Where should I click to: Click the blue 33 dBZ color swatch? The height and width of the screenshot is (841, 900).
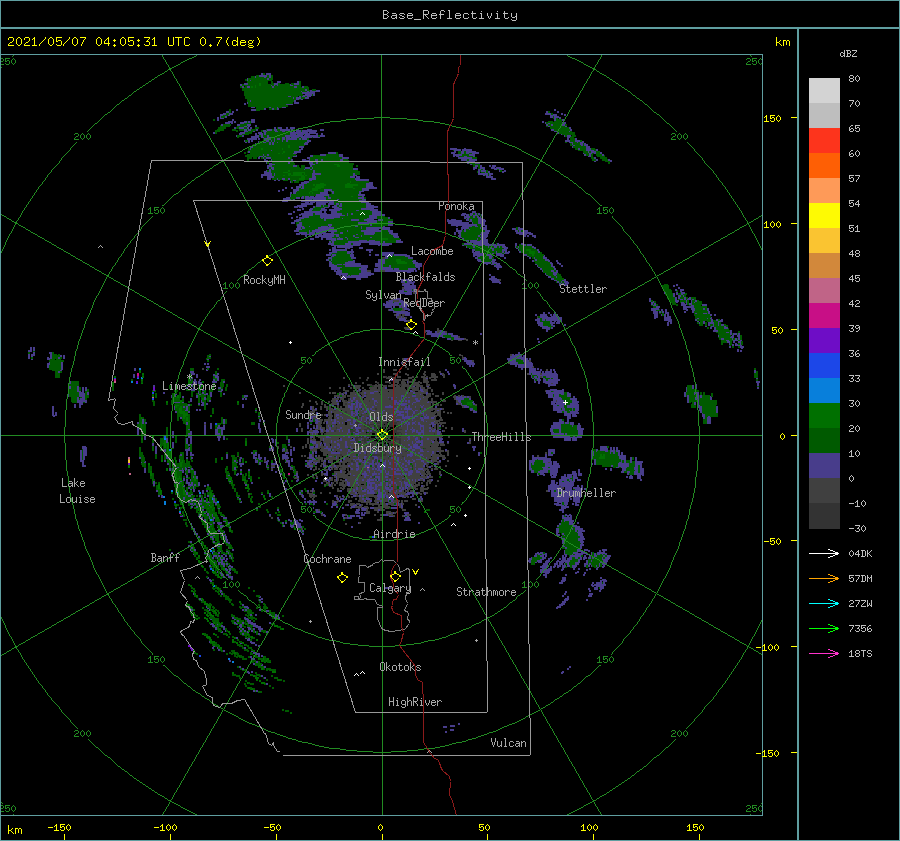(824, 365)
